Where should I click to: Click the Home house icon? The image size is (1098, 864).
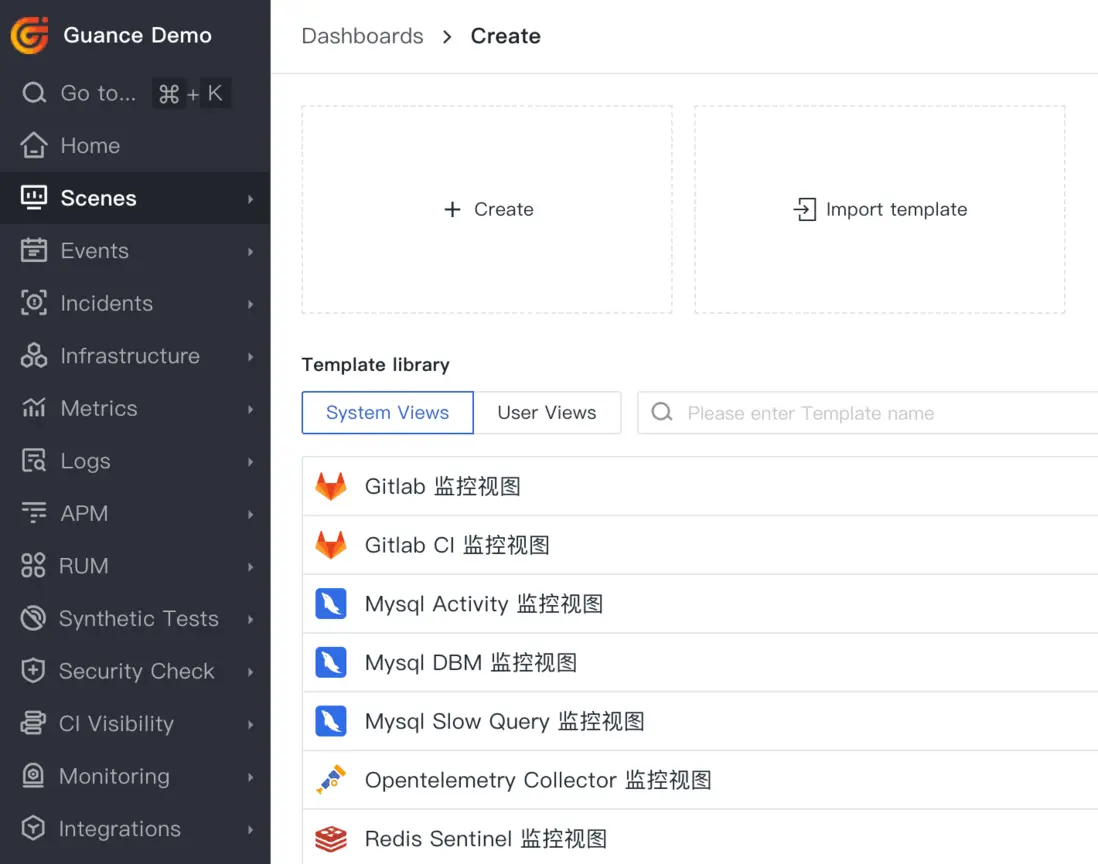[34, 146]
